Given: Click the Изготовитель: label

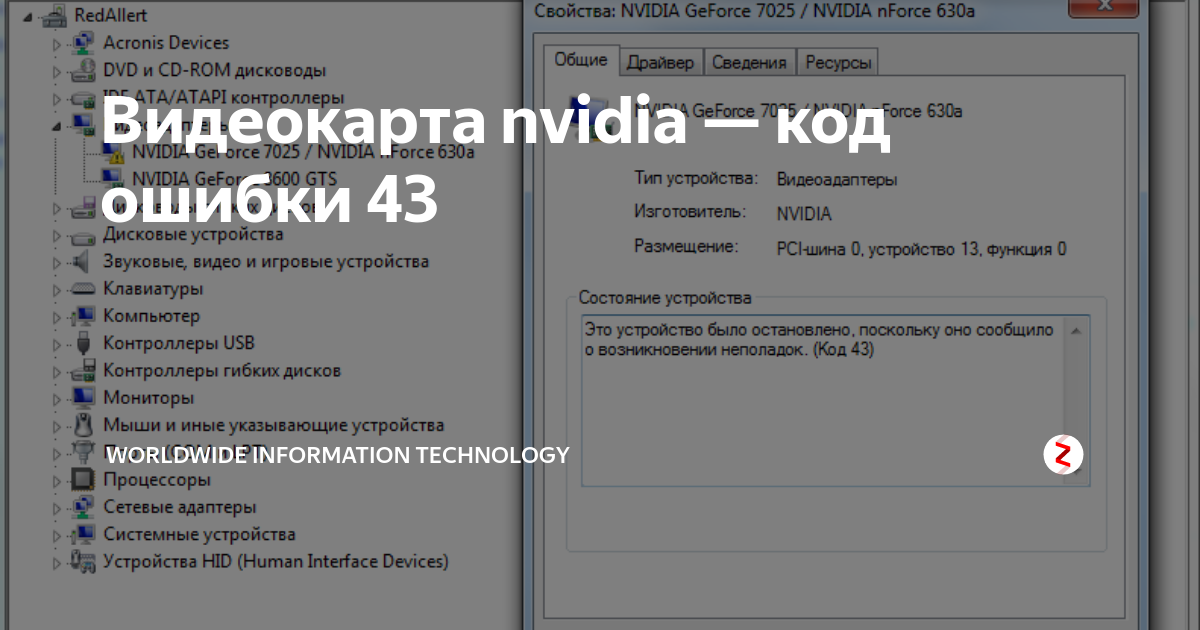Looking at the screenshot, I should (690, 212).
